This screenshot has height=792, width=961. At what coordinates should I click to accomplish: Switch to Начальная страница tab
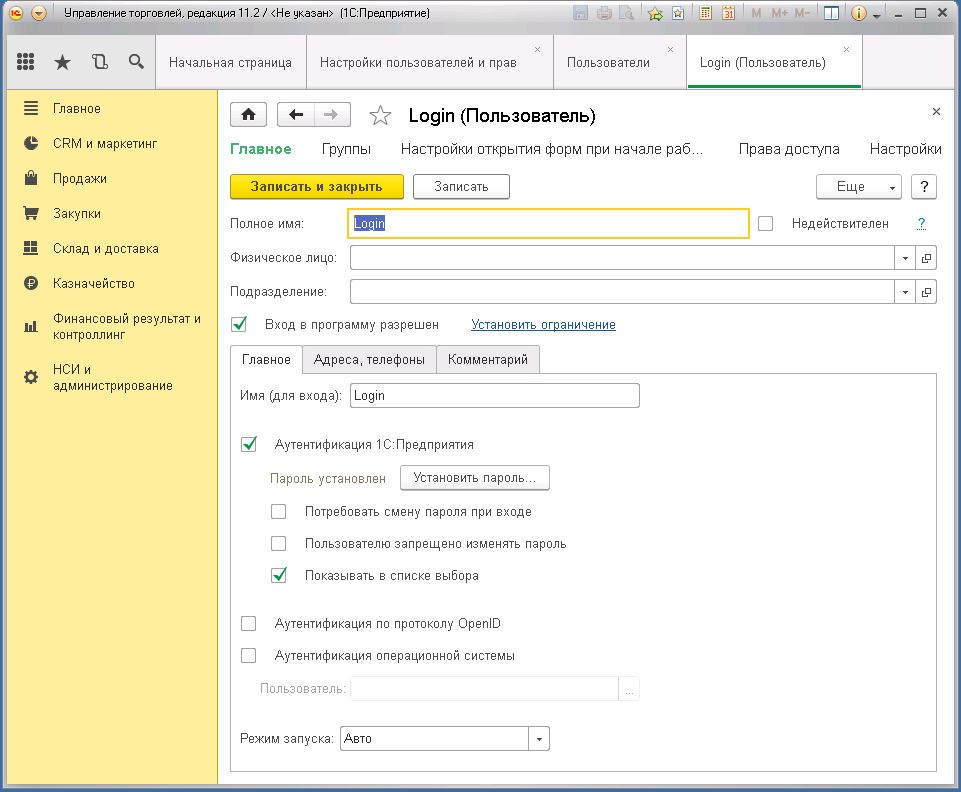coord(230,63)
